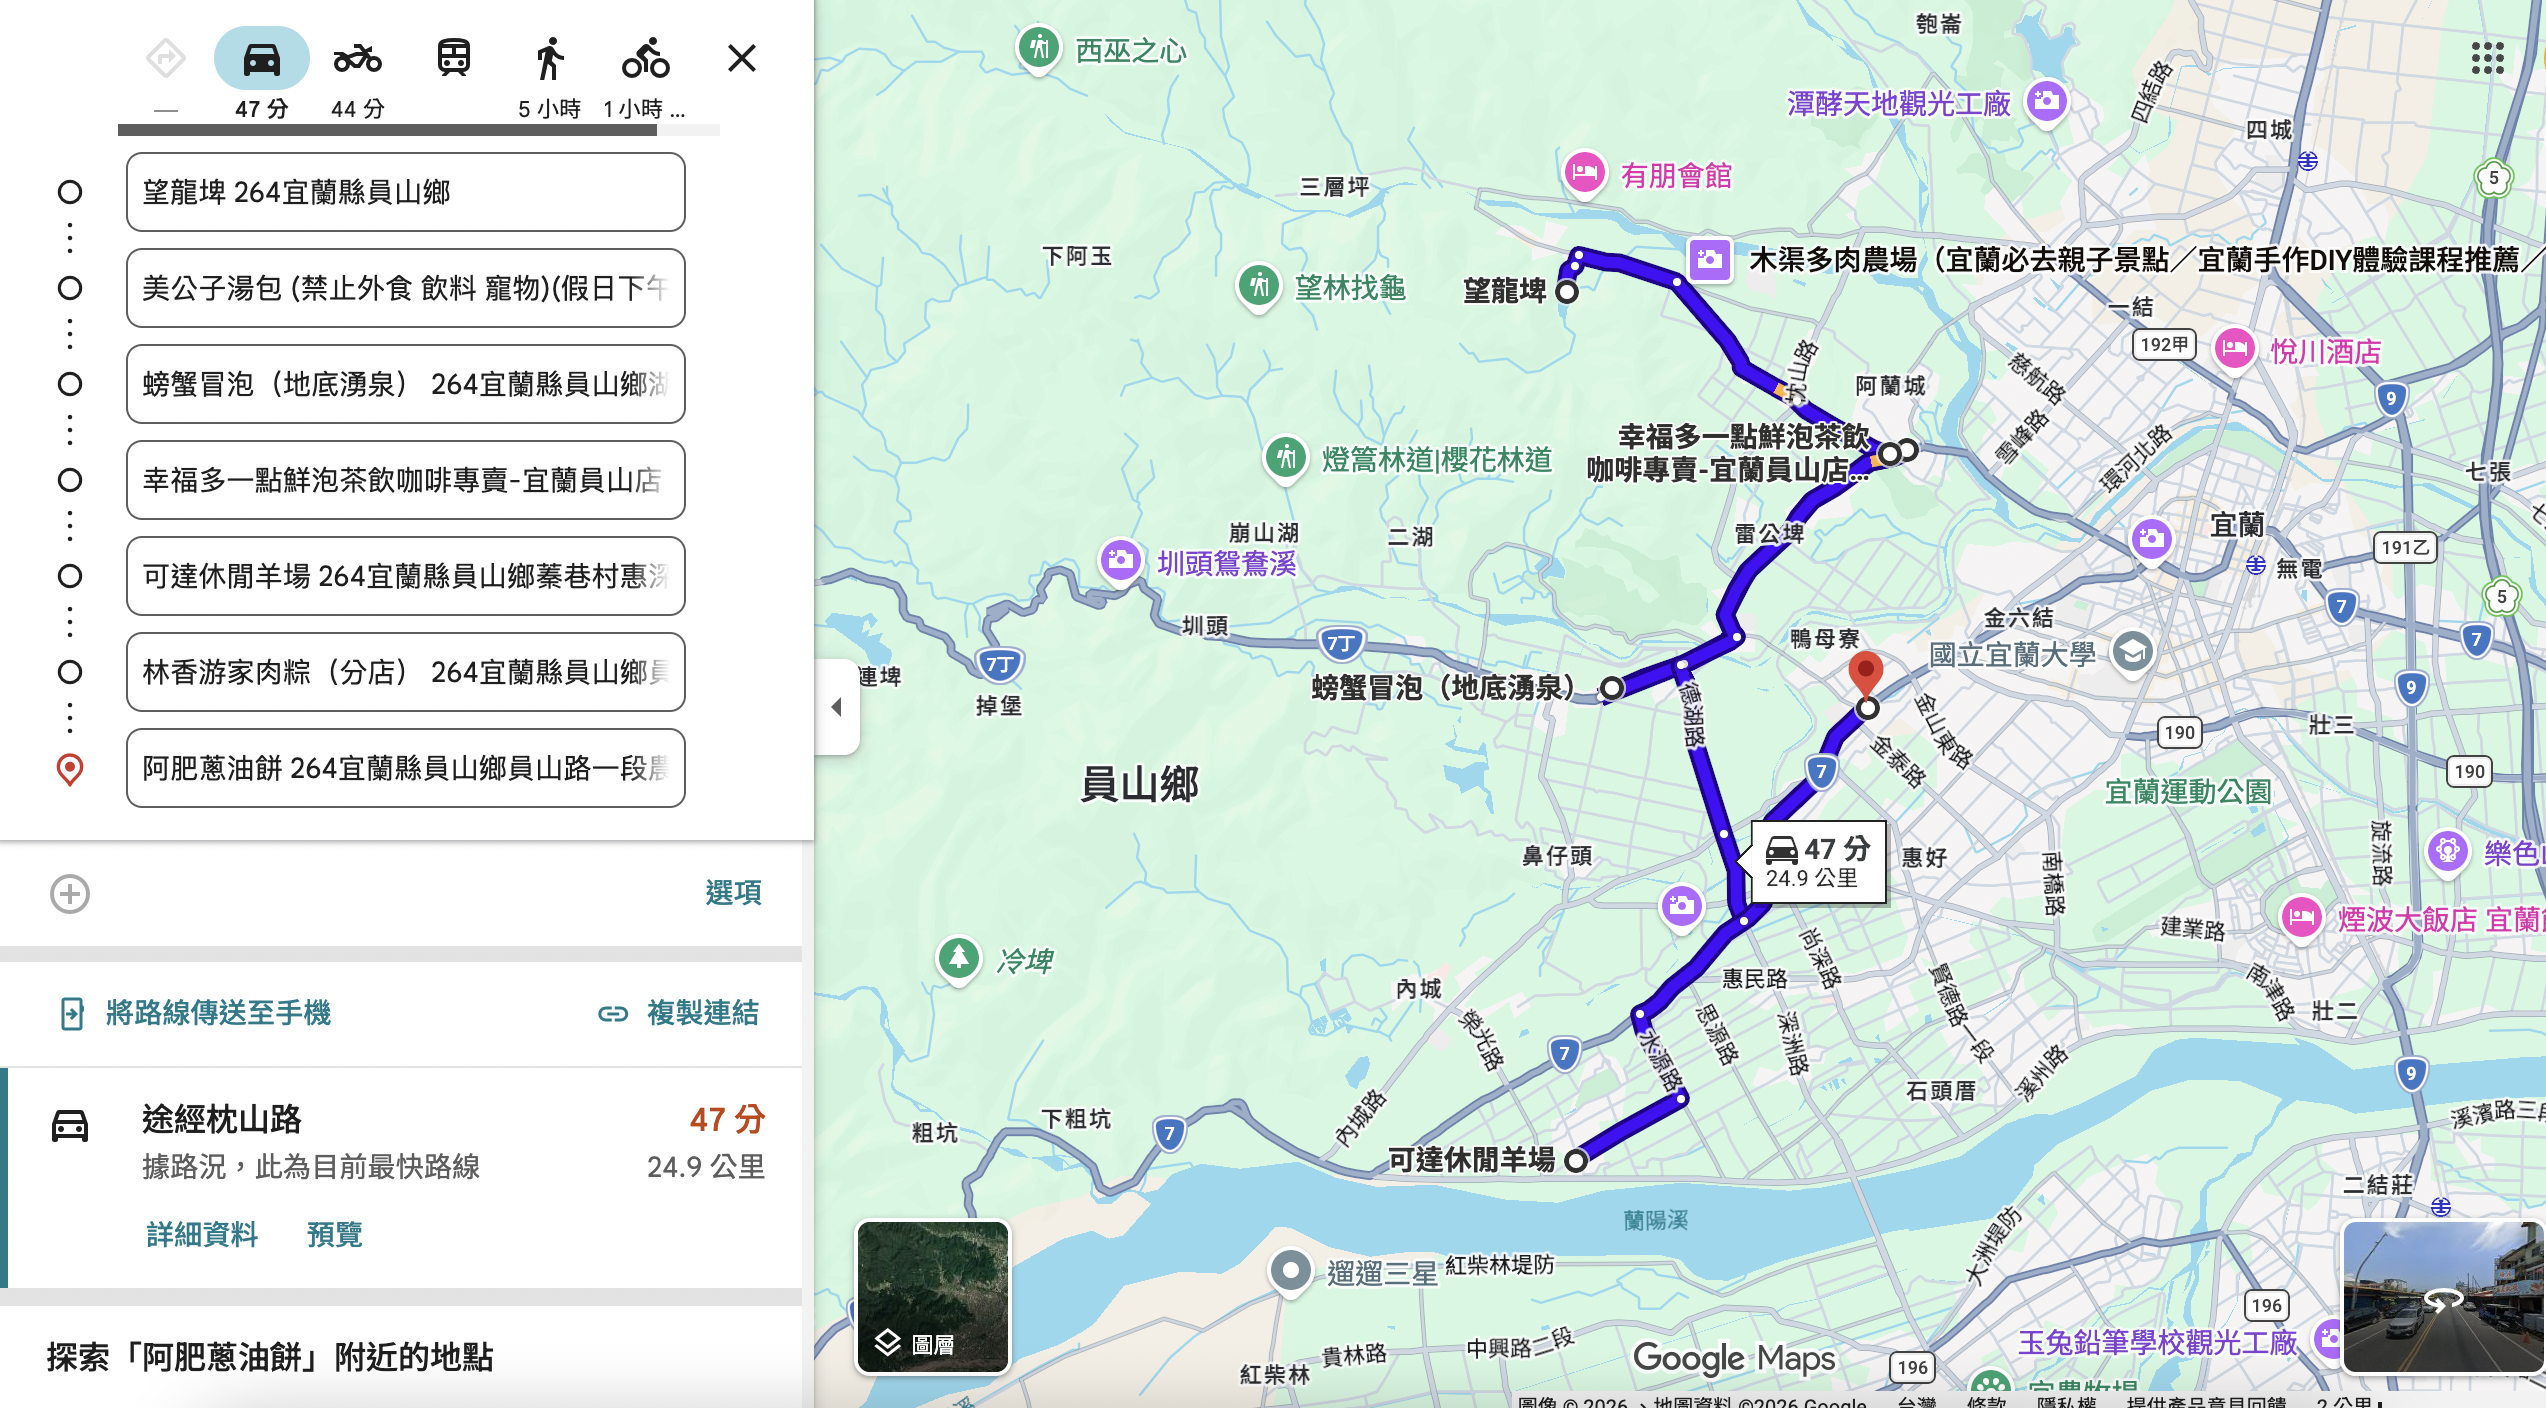Select the public transit travel mode icon
Viewport: 2546px width, 1408px height.
click(453, 58)
